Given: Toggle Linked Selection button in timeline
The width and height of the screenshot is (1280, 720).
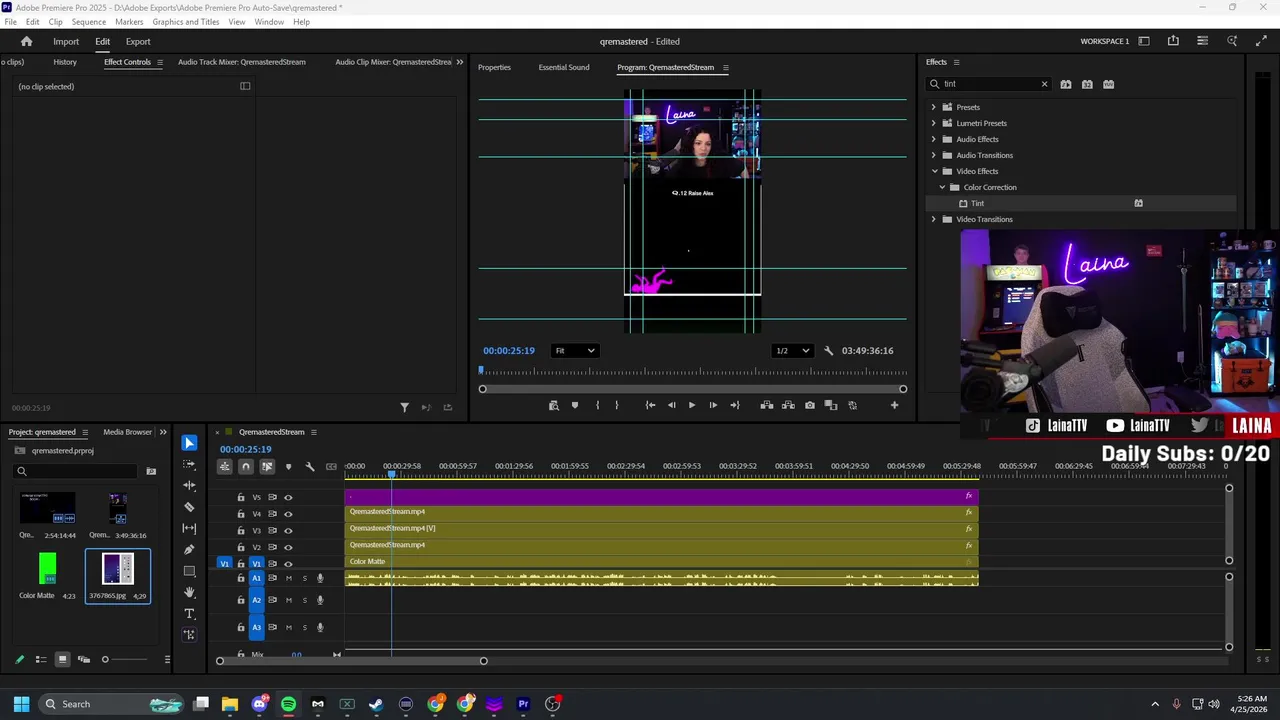Looking at the screenshot, I should 267,466.
